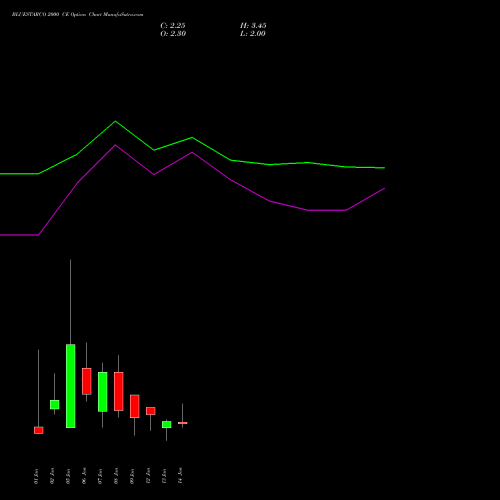Click the 06 Jan date label
Image resolution: width=500 pixels, height=500 pixels.
[x=84, y=476]
